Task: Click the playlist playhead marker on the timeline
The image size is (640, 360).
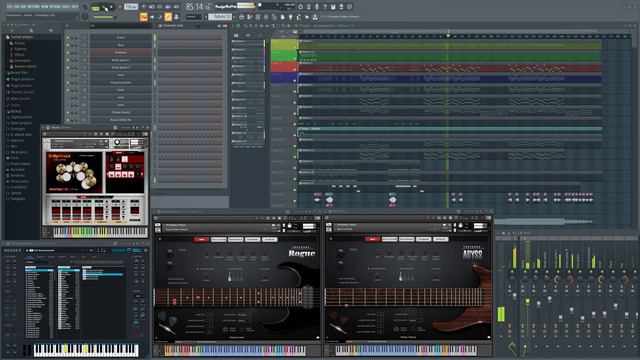Action: (448, 36)
